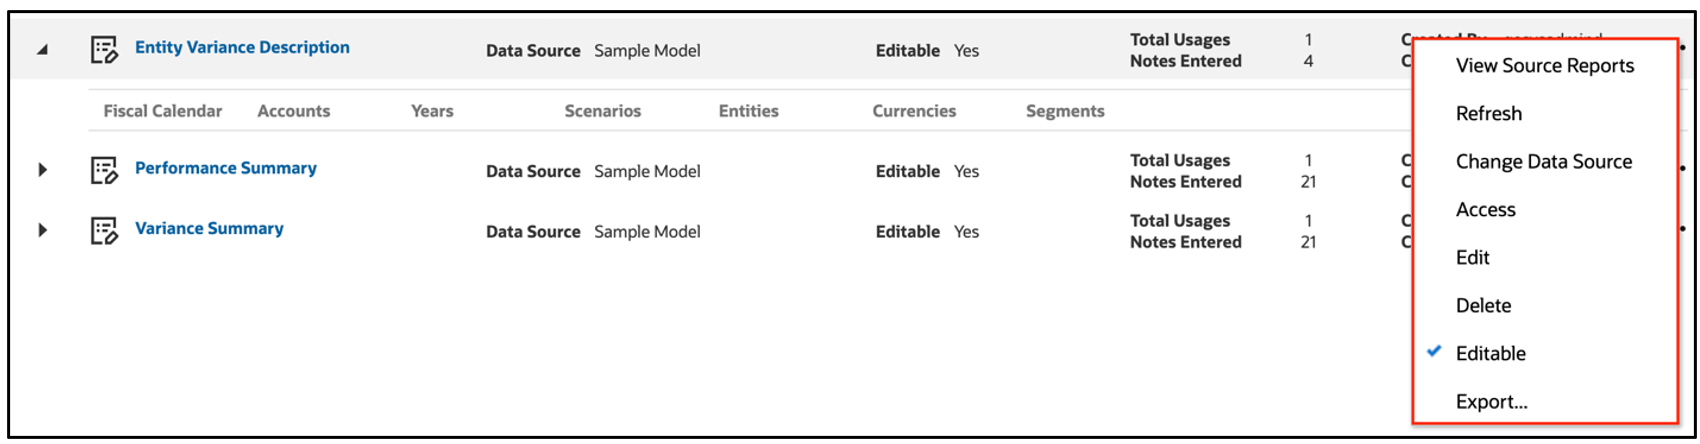Click the Entity Variance Description note icon
Screen dimensions: 1700x444
click(104, 49)
